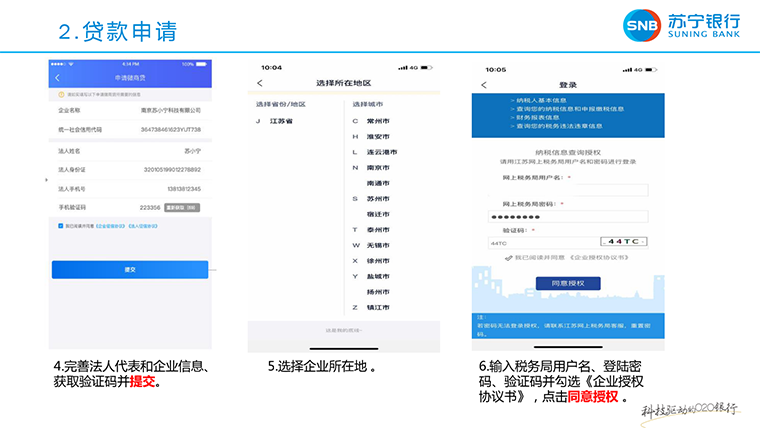Click the 选择省份/地区 column header
760x428 pixels.
coord(281,104)
